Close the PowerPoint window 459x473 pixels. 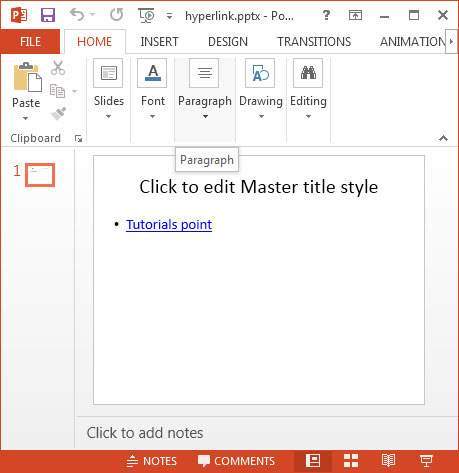(443, 15)
